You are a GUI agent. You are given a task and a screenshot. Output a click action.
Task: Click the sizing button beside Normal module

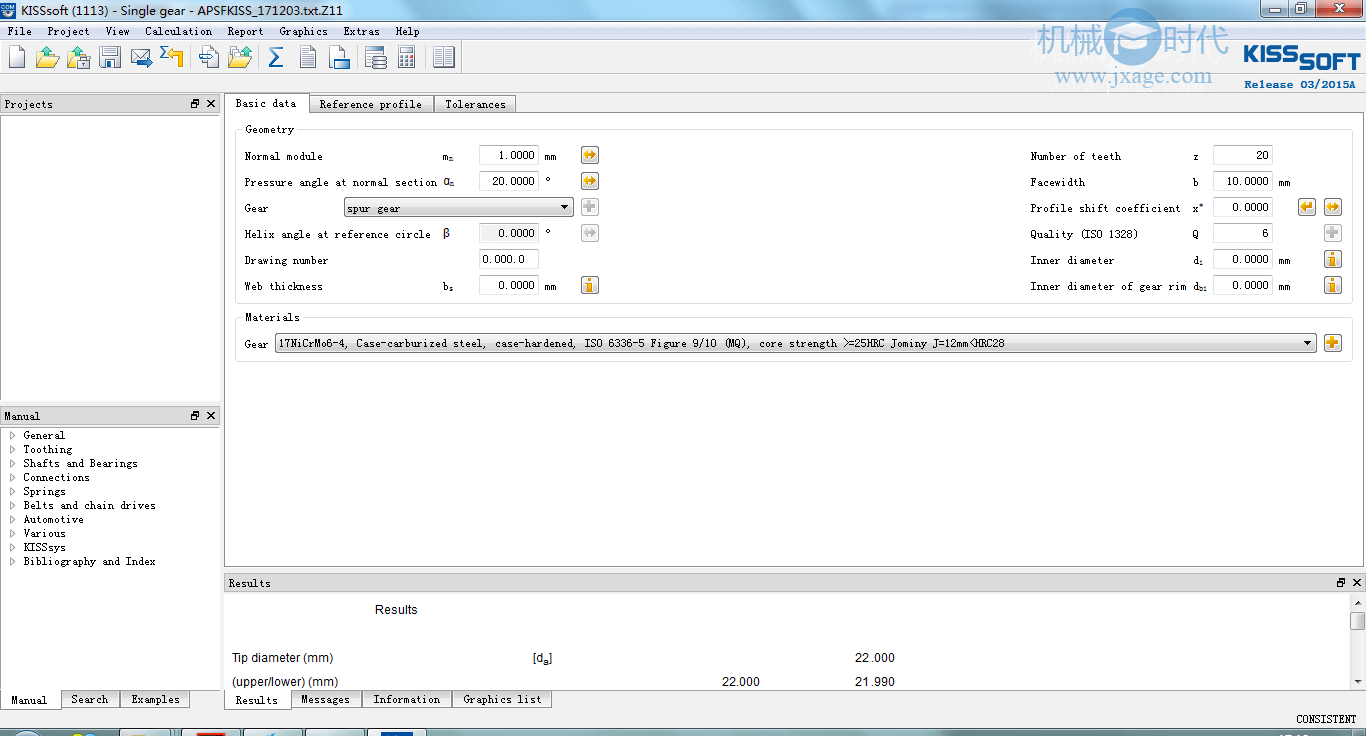coord(590,155)
